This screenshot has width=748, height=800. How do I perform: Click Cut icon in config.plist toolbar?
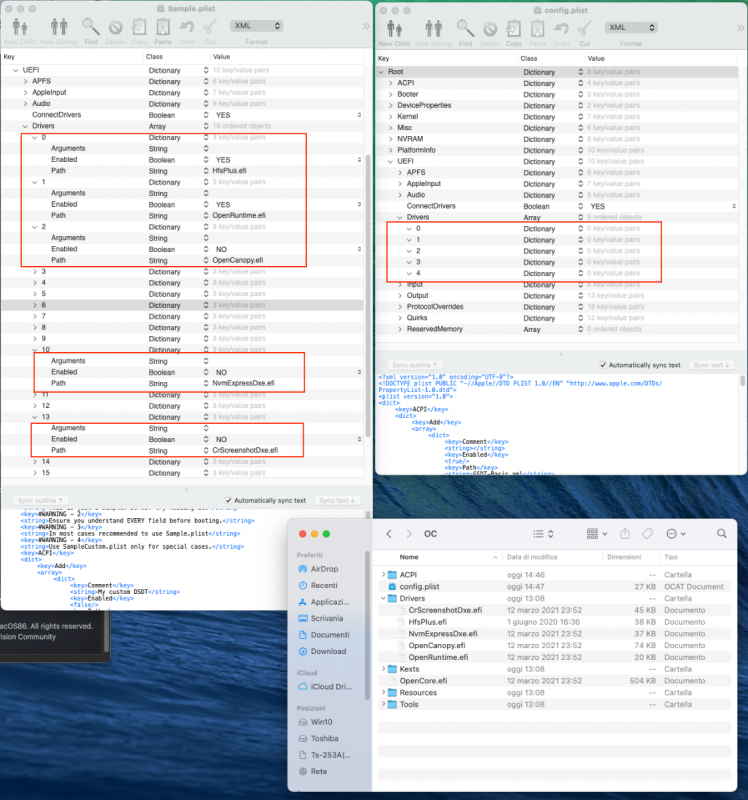pos(584,29)
